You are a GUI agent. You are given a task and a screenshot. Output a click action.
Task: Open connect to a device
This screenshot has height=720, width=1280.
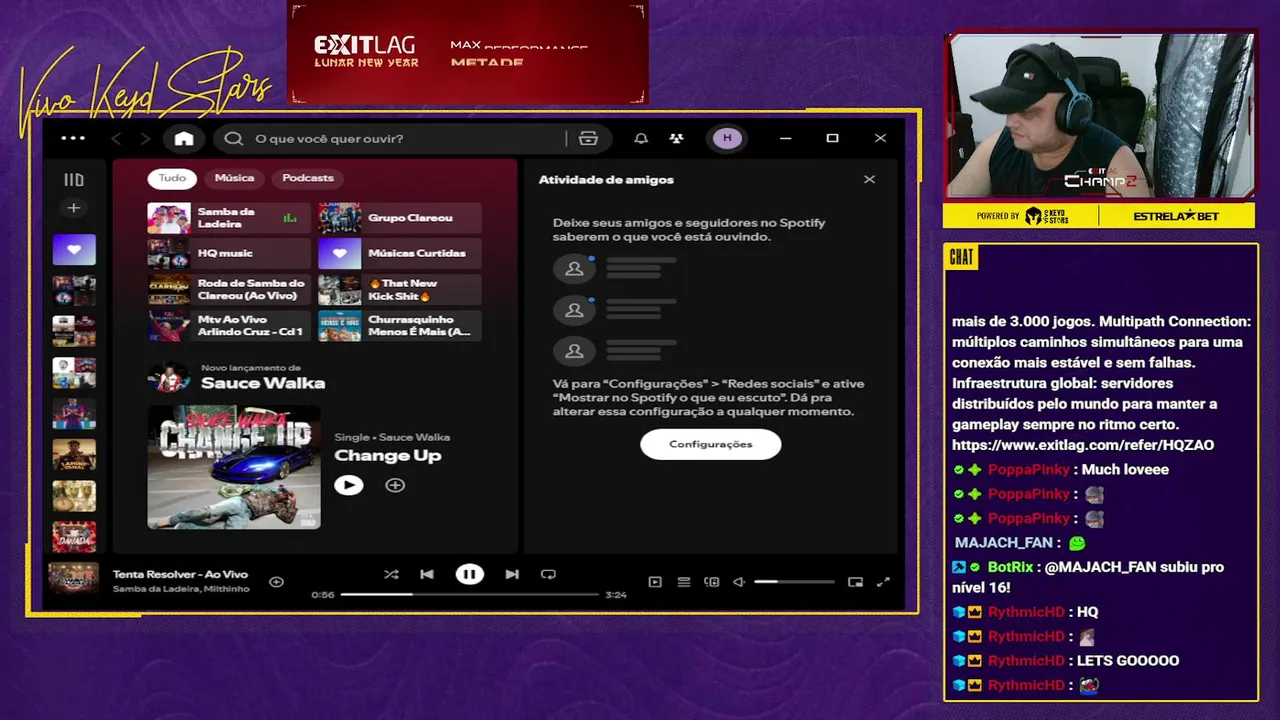712,582
